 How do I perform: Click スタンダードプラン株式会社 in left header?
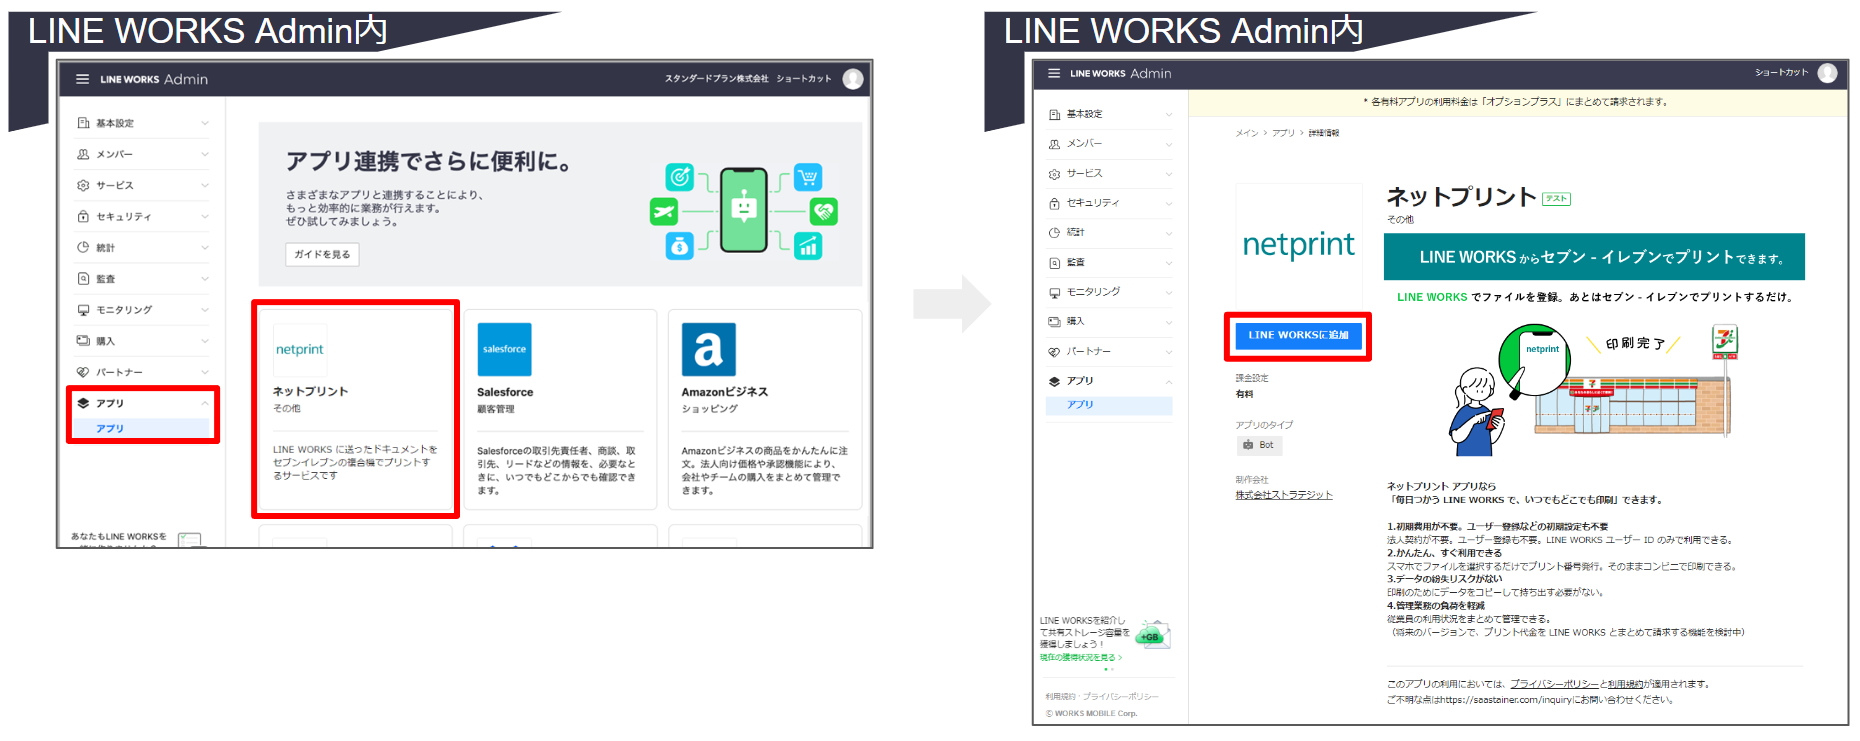(x=717, y=79)
